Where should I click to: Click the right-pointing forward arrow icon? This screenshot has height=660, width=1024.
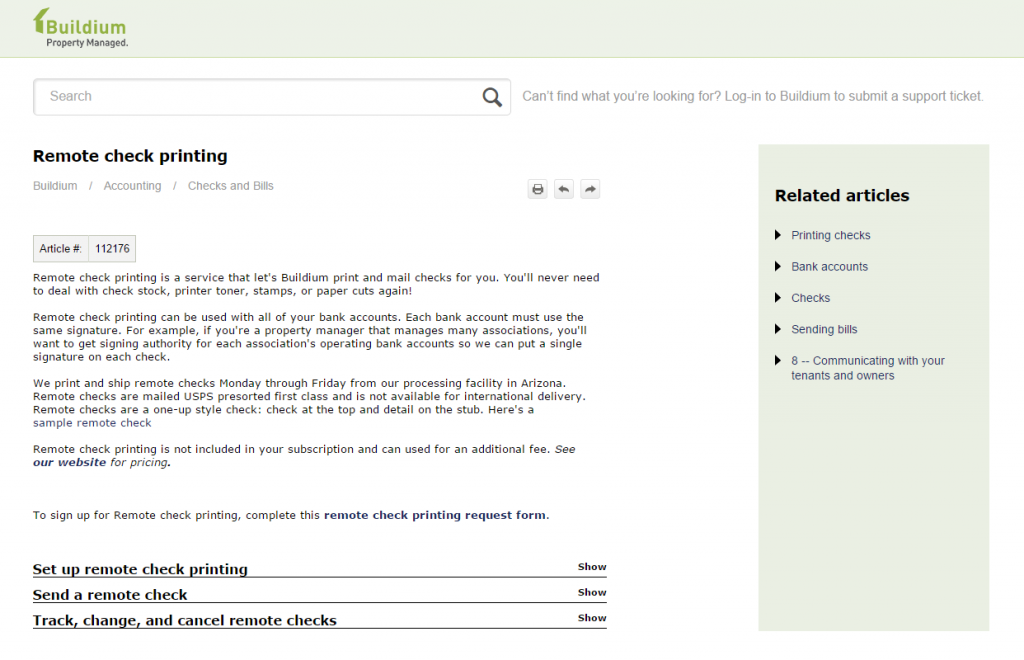[590, 189]
